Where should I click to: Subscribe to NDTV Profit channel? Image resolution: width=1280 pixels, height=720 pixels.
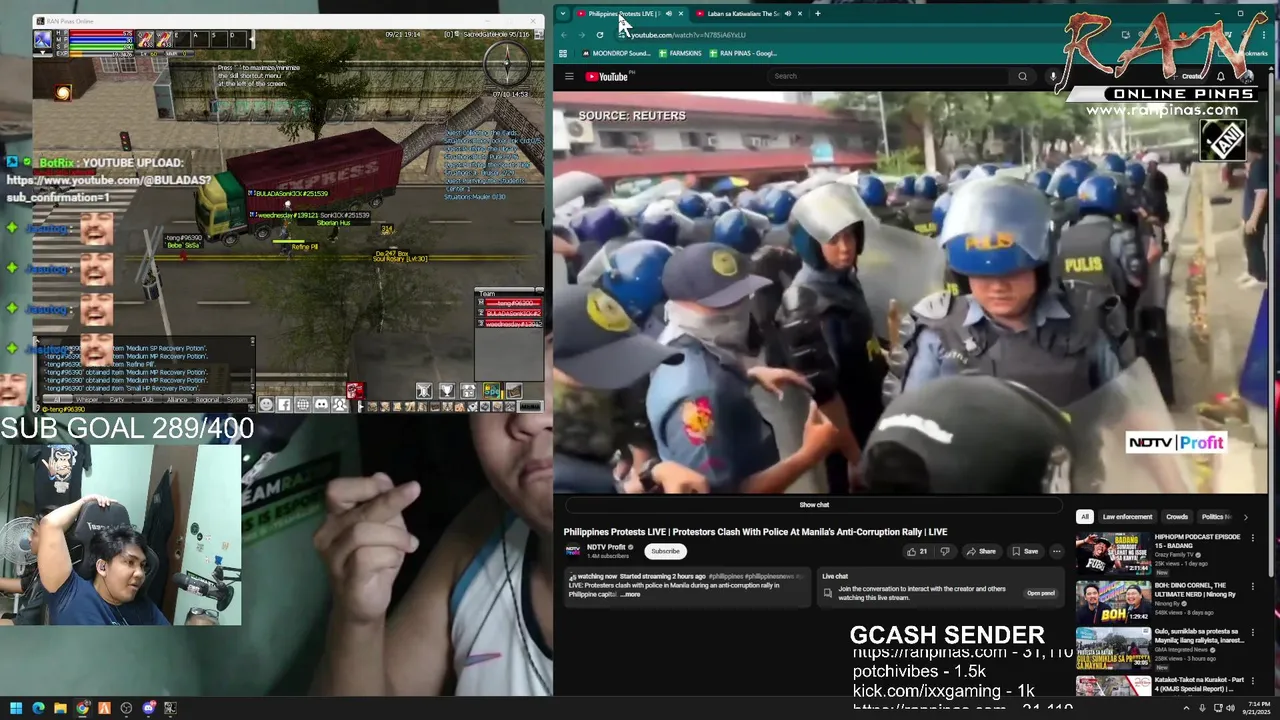[665, 551]
